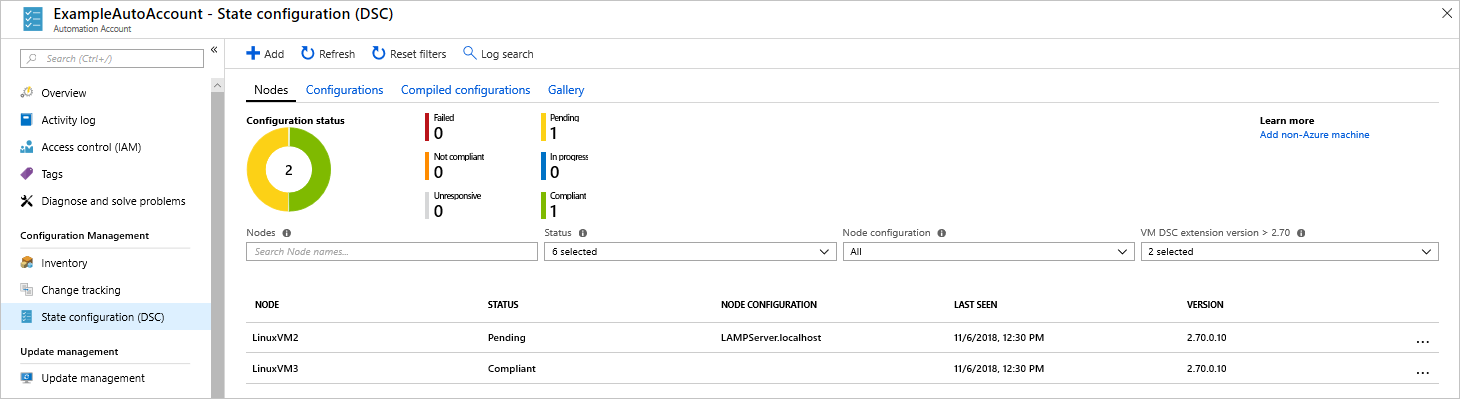Click the Update management monitor icon
Viewport: 1460px width, 399px height.
[x=27, y=378]
